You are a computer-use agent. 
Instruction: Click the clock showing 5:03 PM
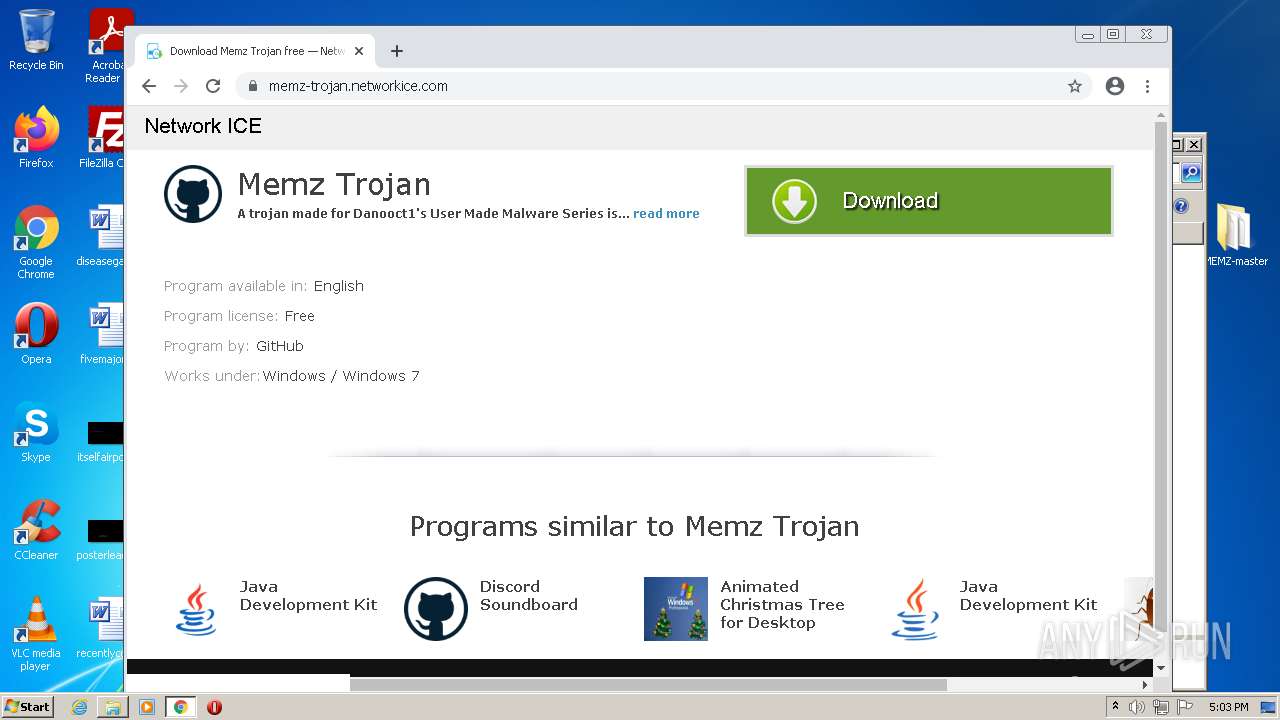point(1228,707)
